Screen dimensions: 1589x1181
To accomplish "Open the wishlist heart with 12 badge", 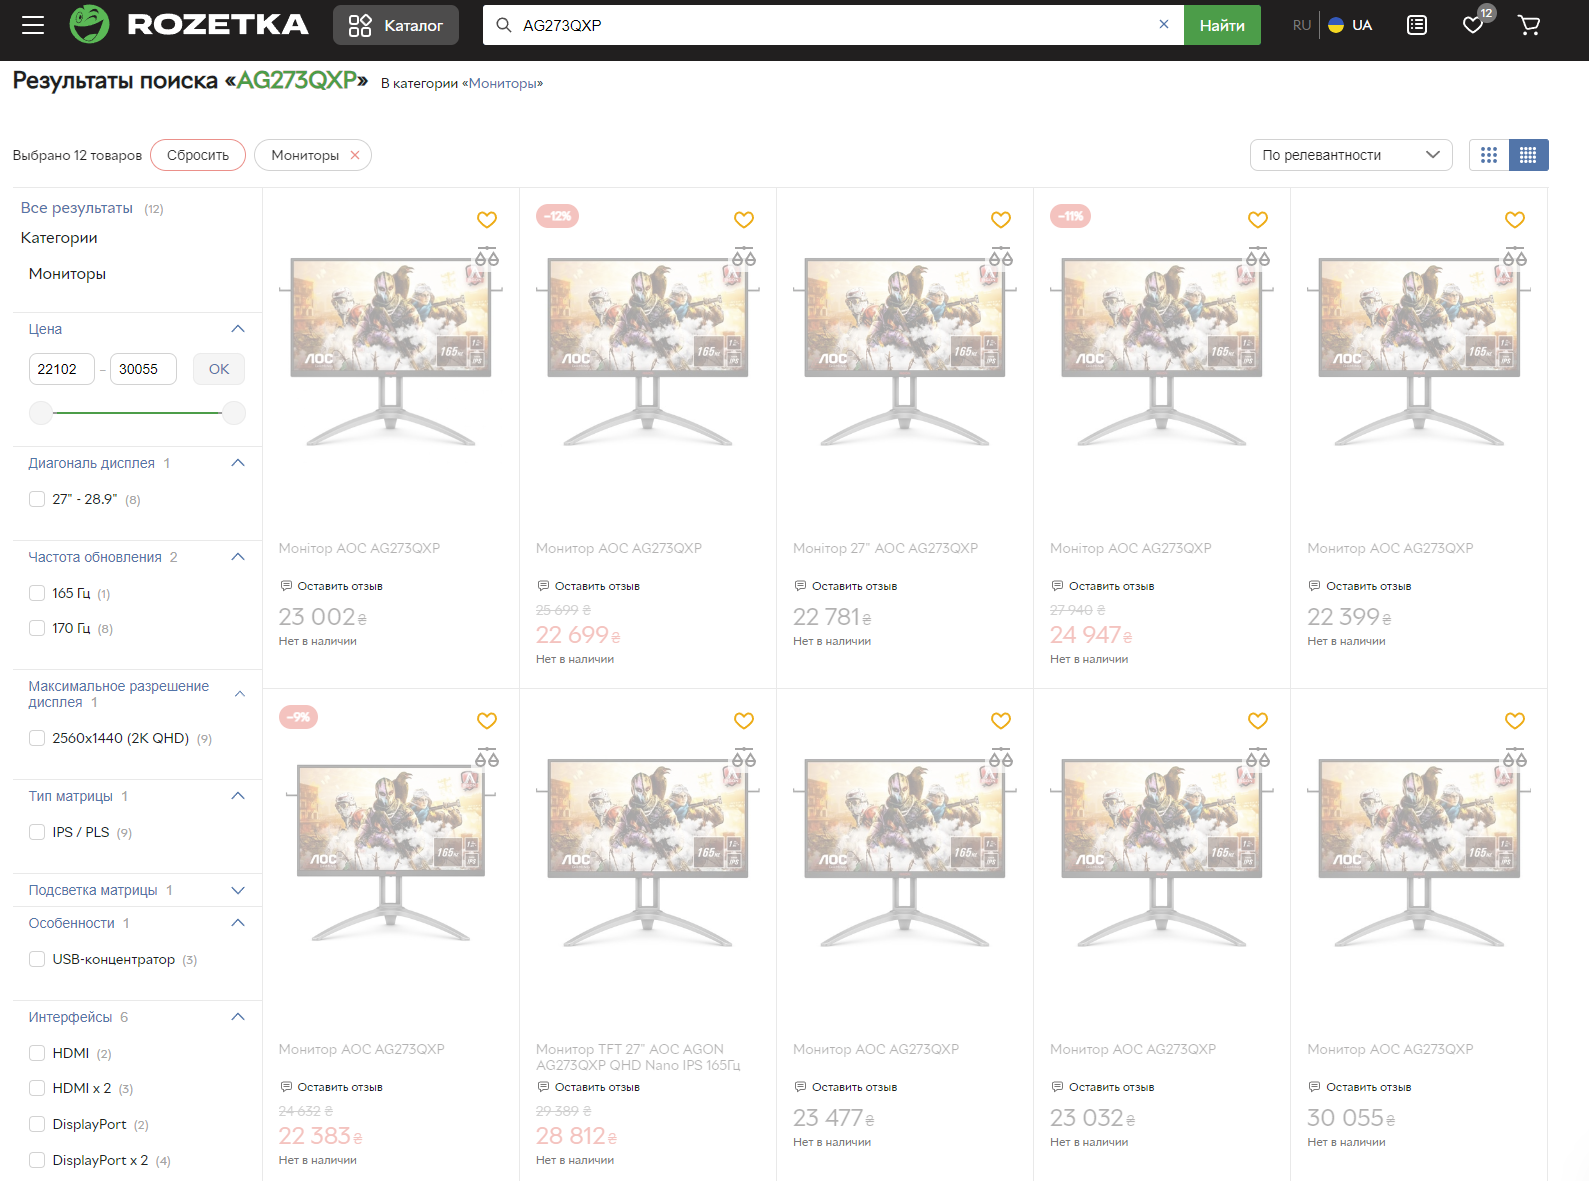I will [x=1474, y=25].
